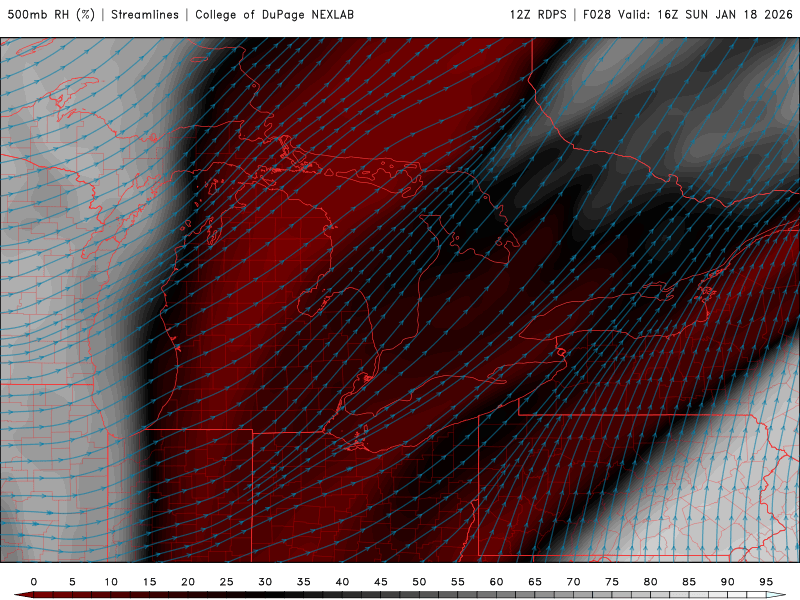The image size is (800, 600).
Task: Select the 50 label on the color scale
Action: [419, 582]
